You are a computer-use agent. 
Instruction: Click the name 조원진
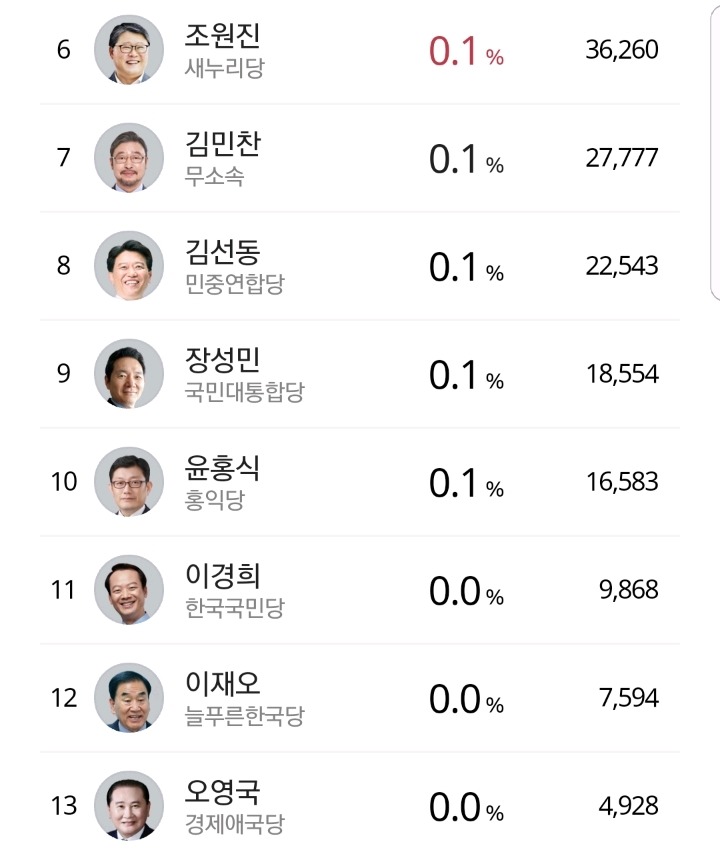(x=223, y=35)
